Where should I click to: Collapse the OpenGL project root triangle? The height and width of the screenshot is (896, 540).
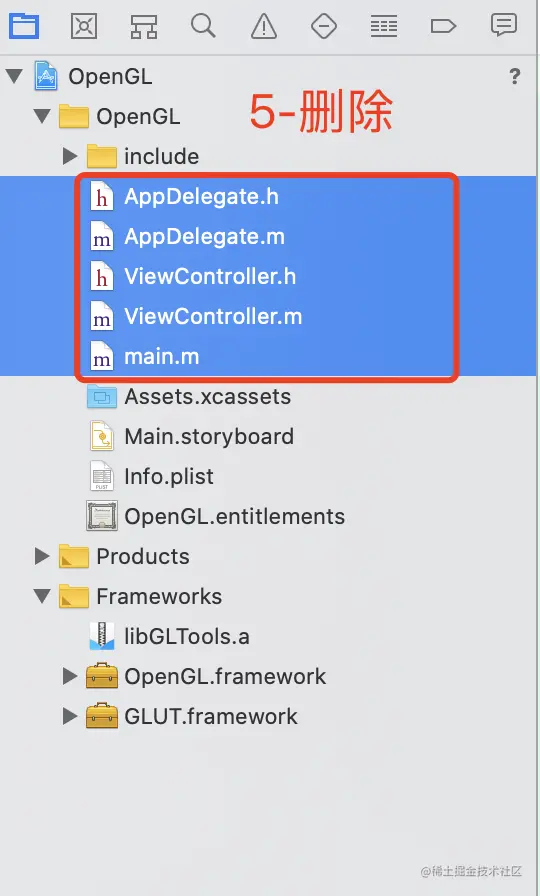14,75
